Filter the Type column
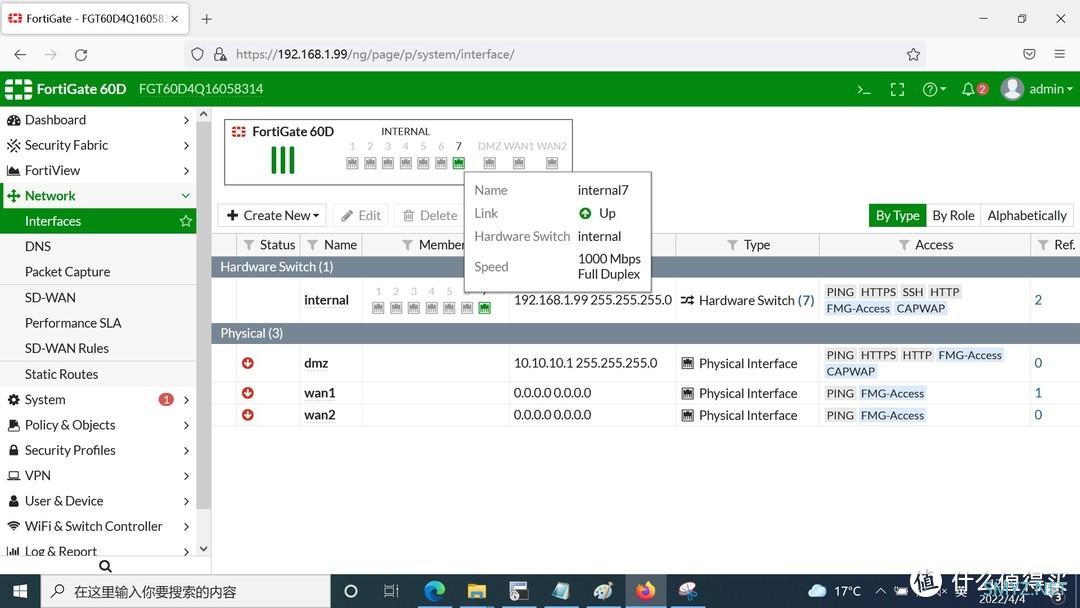 tap(732, 245)
